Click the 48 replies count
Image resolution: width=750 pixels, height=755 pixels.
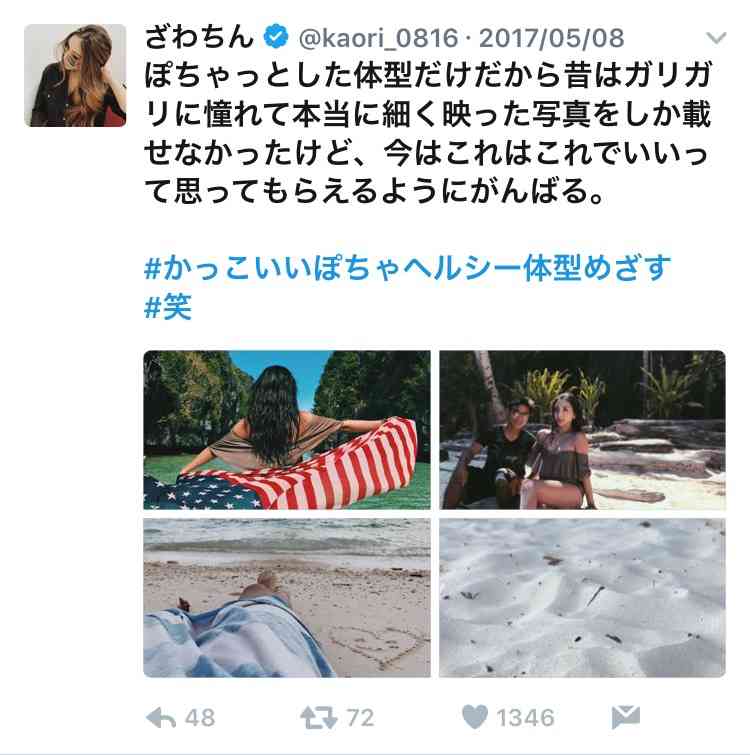click(200, 718)
